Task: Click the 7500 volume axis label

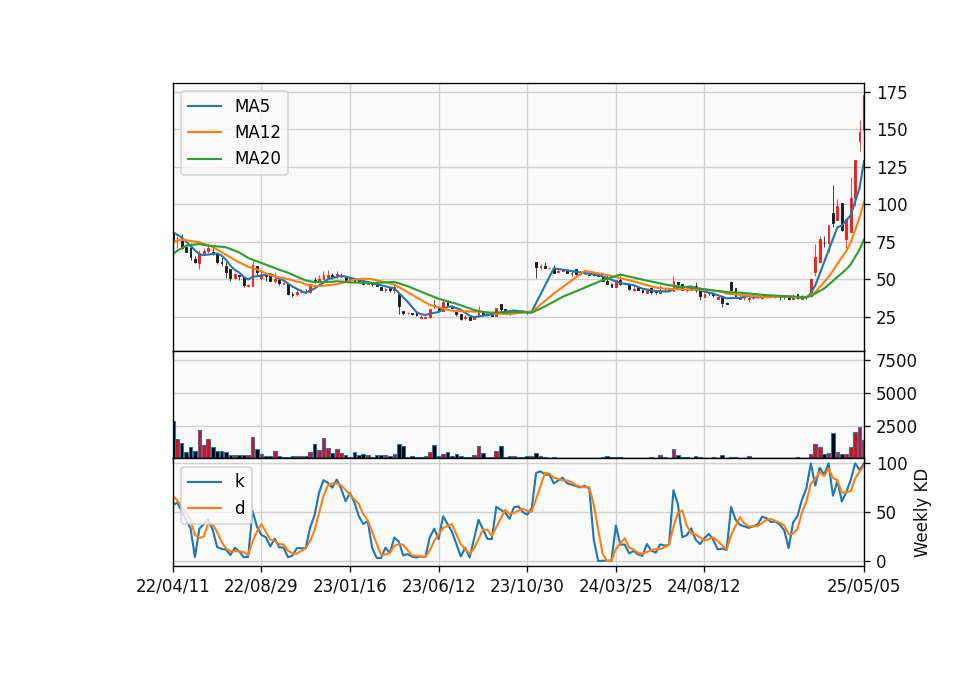Action: (x=897, y=361)
